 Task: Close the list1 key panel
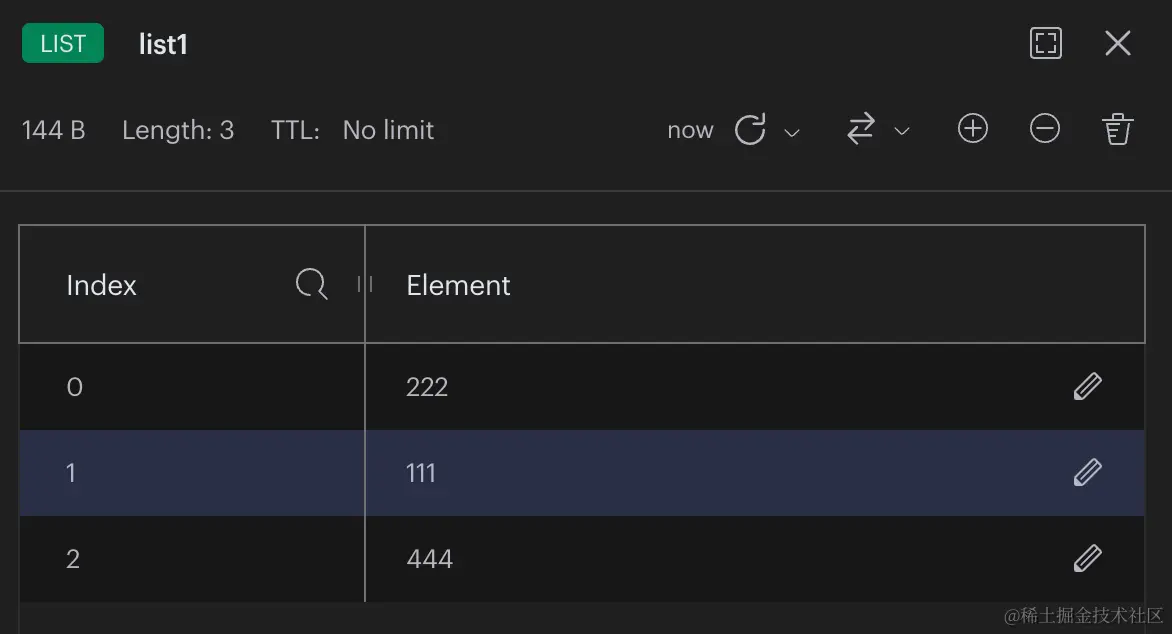click(1117, 43)
